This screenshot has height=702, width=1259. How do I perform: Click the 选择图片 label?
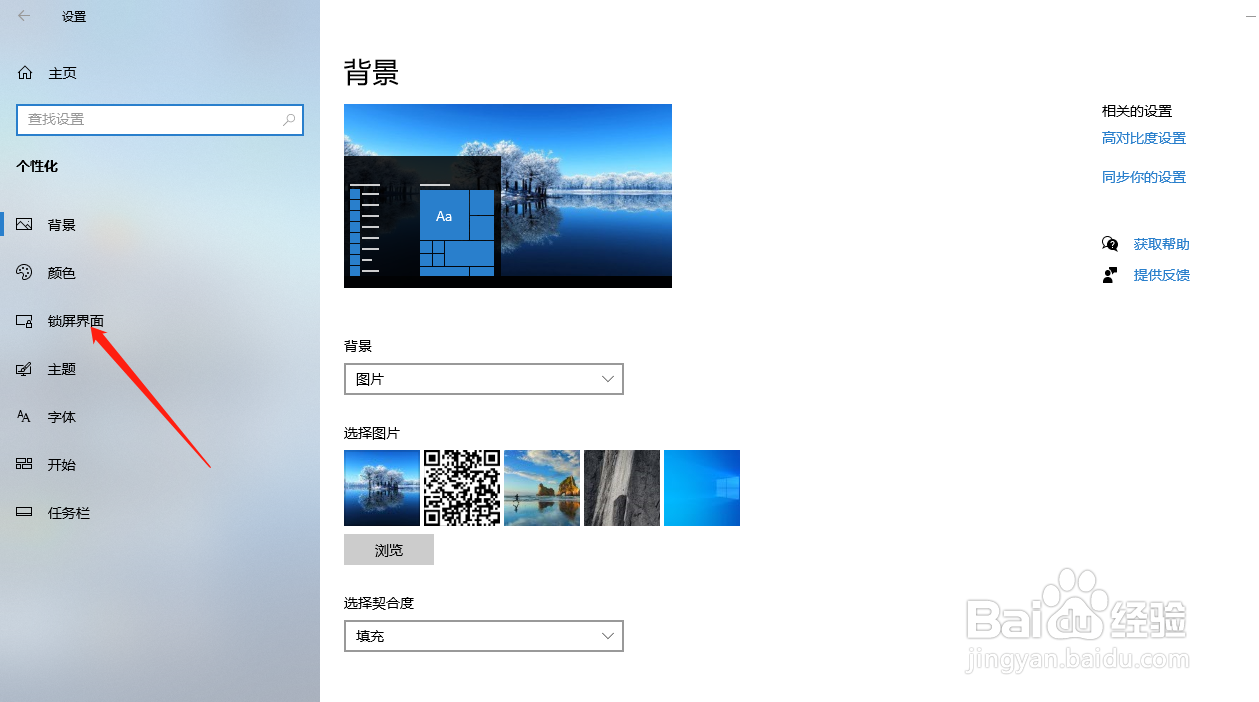tap(372, 433)
